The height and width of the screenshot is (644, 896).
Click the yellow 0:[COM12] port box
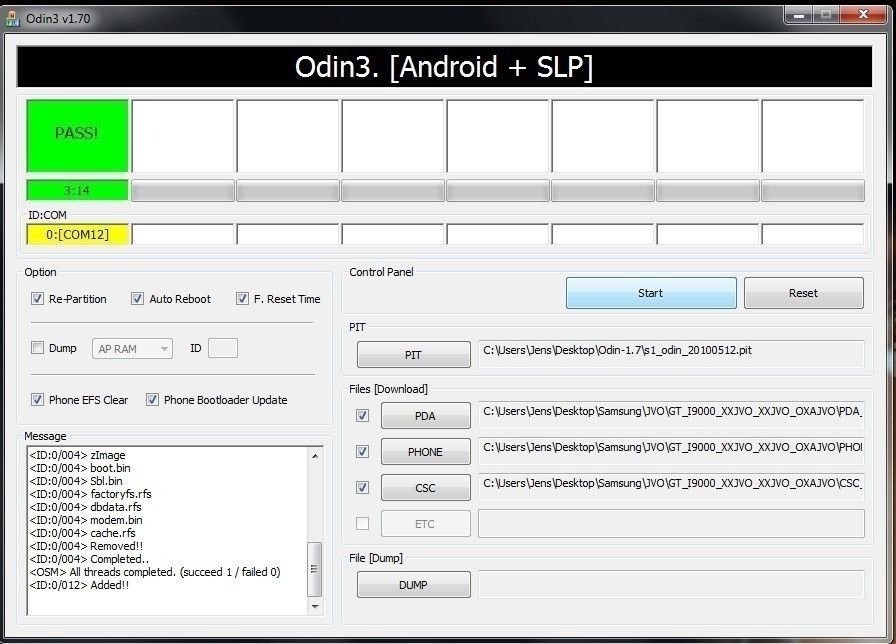tap(78, 234)
